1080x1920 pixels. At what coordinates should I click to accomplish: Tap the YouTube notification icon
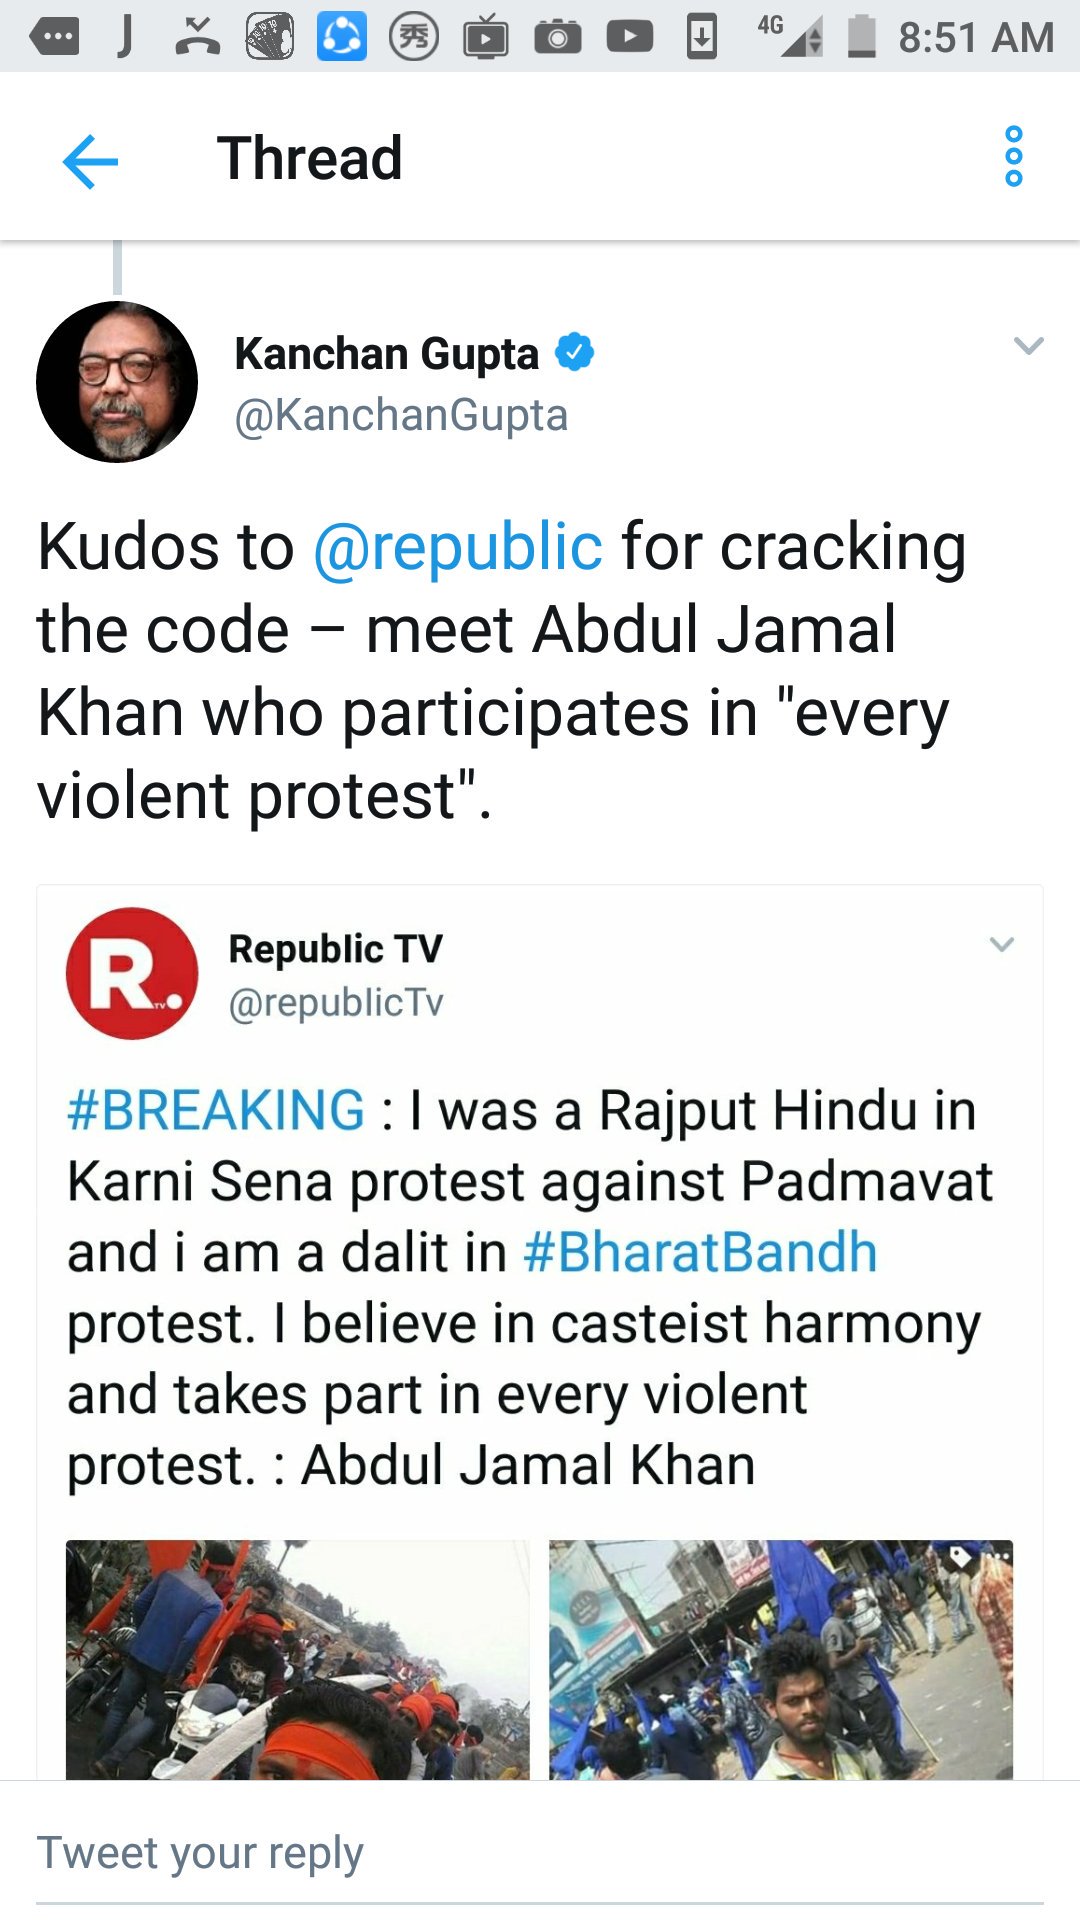tap(628, 38)
